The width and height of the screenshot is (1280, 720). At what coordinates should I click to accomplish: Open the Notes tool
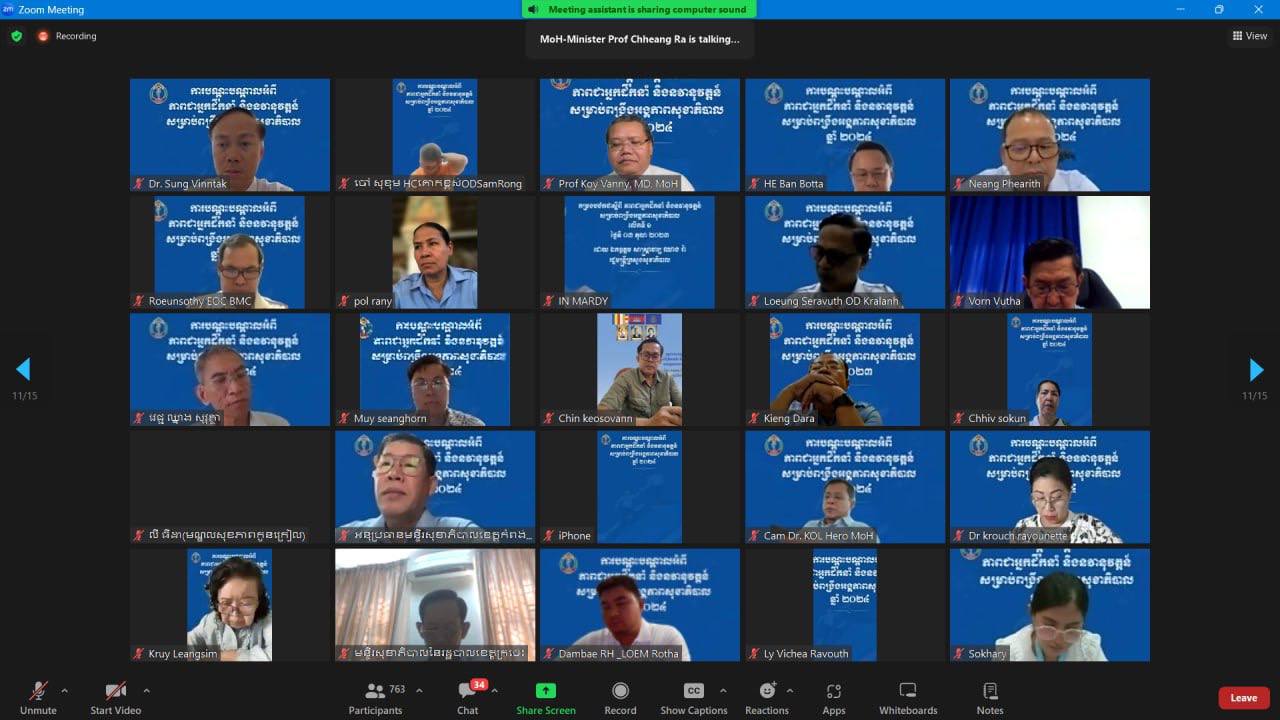990,691
